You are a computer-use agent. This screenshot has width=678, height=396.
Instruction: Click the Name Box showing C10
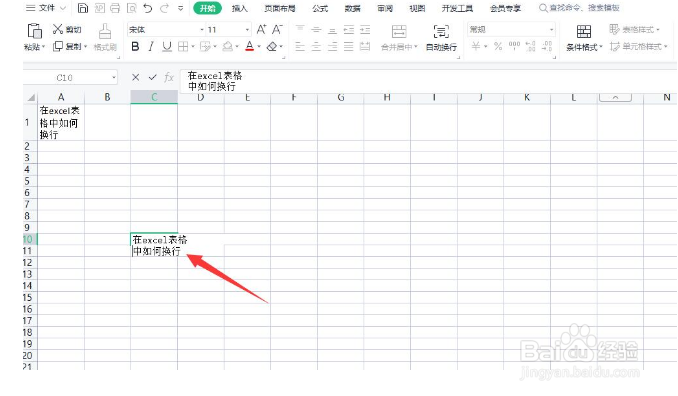[x=65, y=78]
